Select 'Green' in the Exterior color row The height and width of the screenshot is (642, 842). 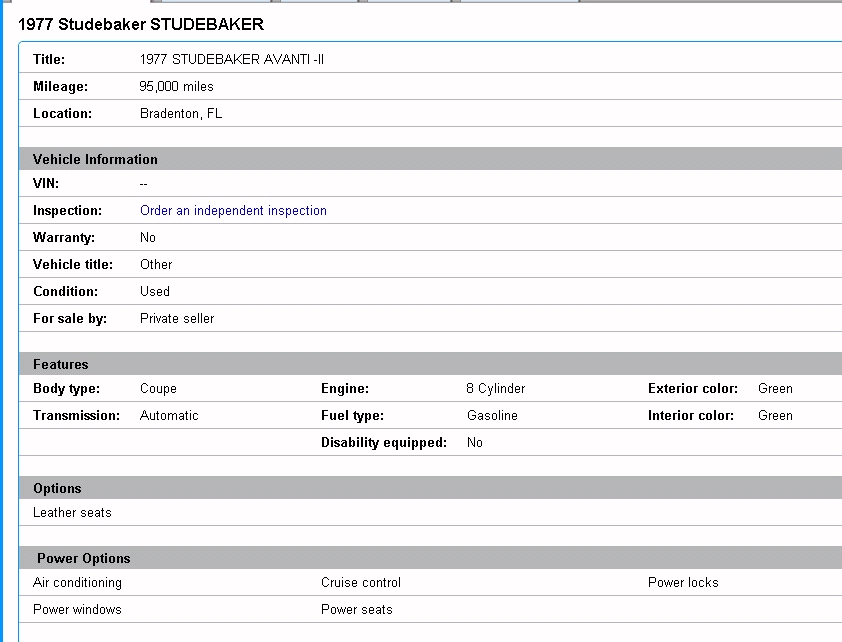(775, 388)
